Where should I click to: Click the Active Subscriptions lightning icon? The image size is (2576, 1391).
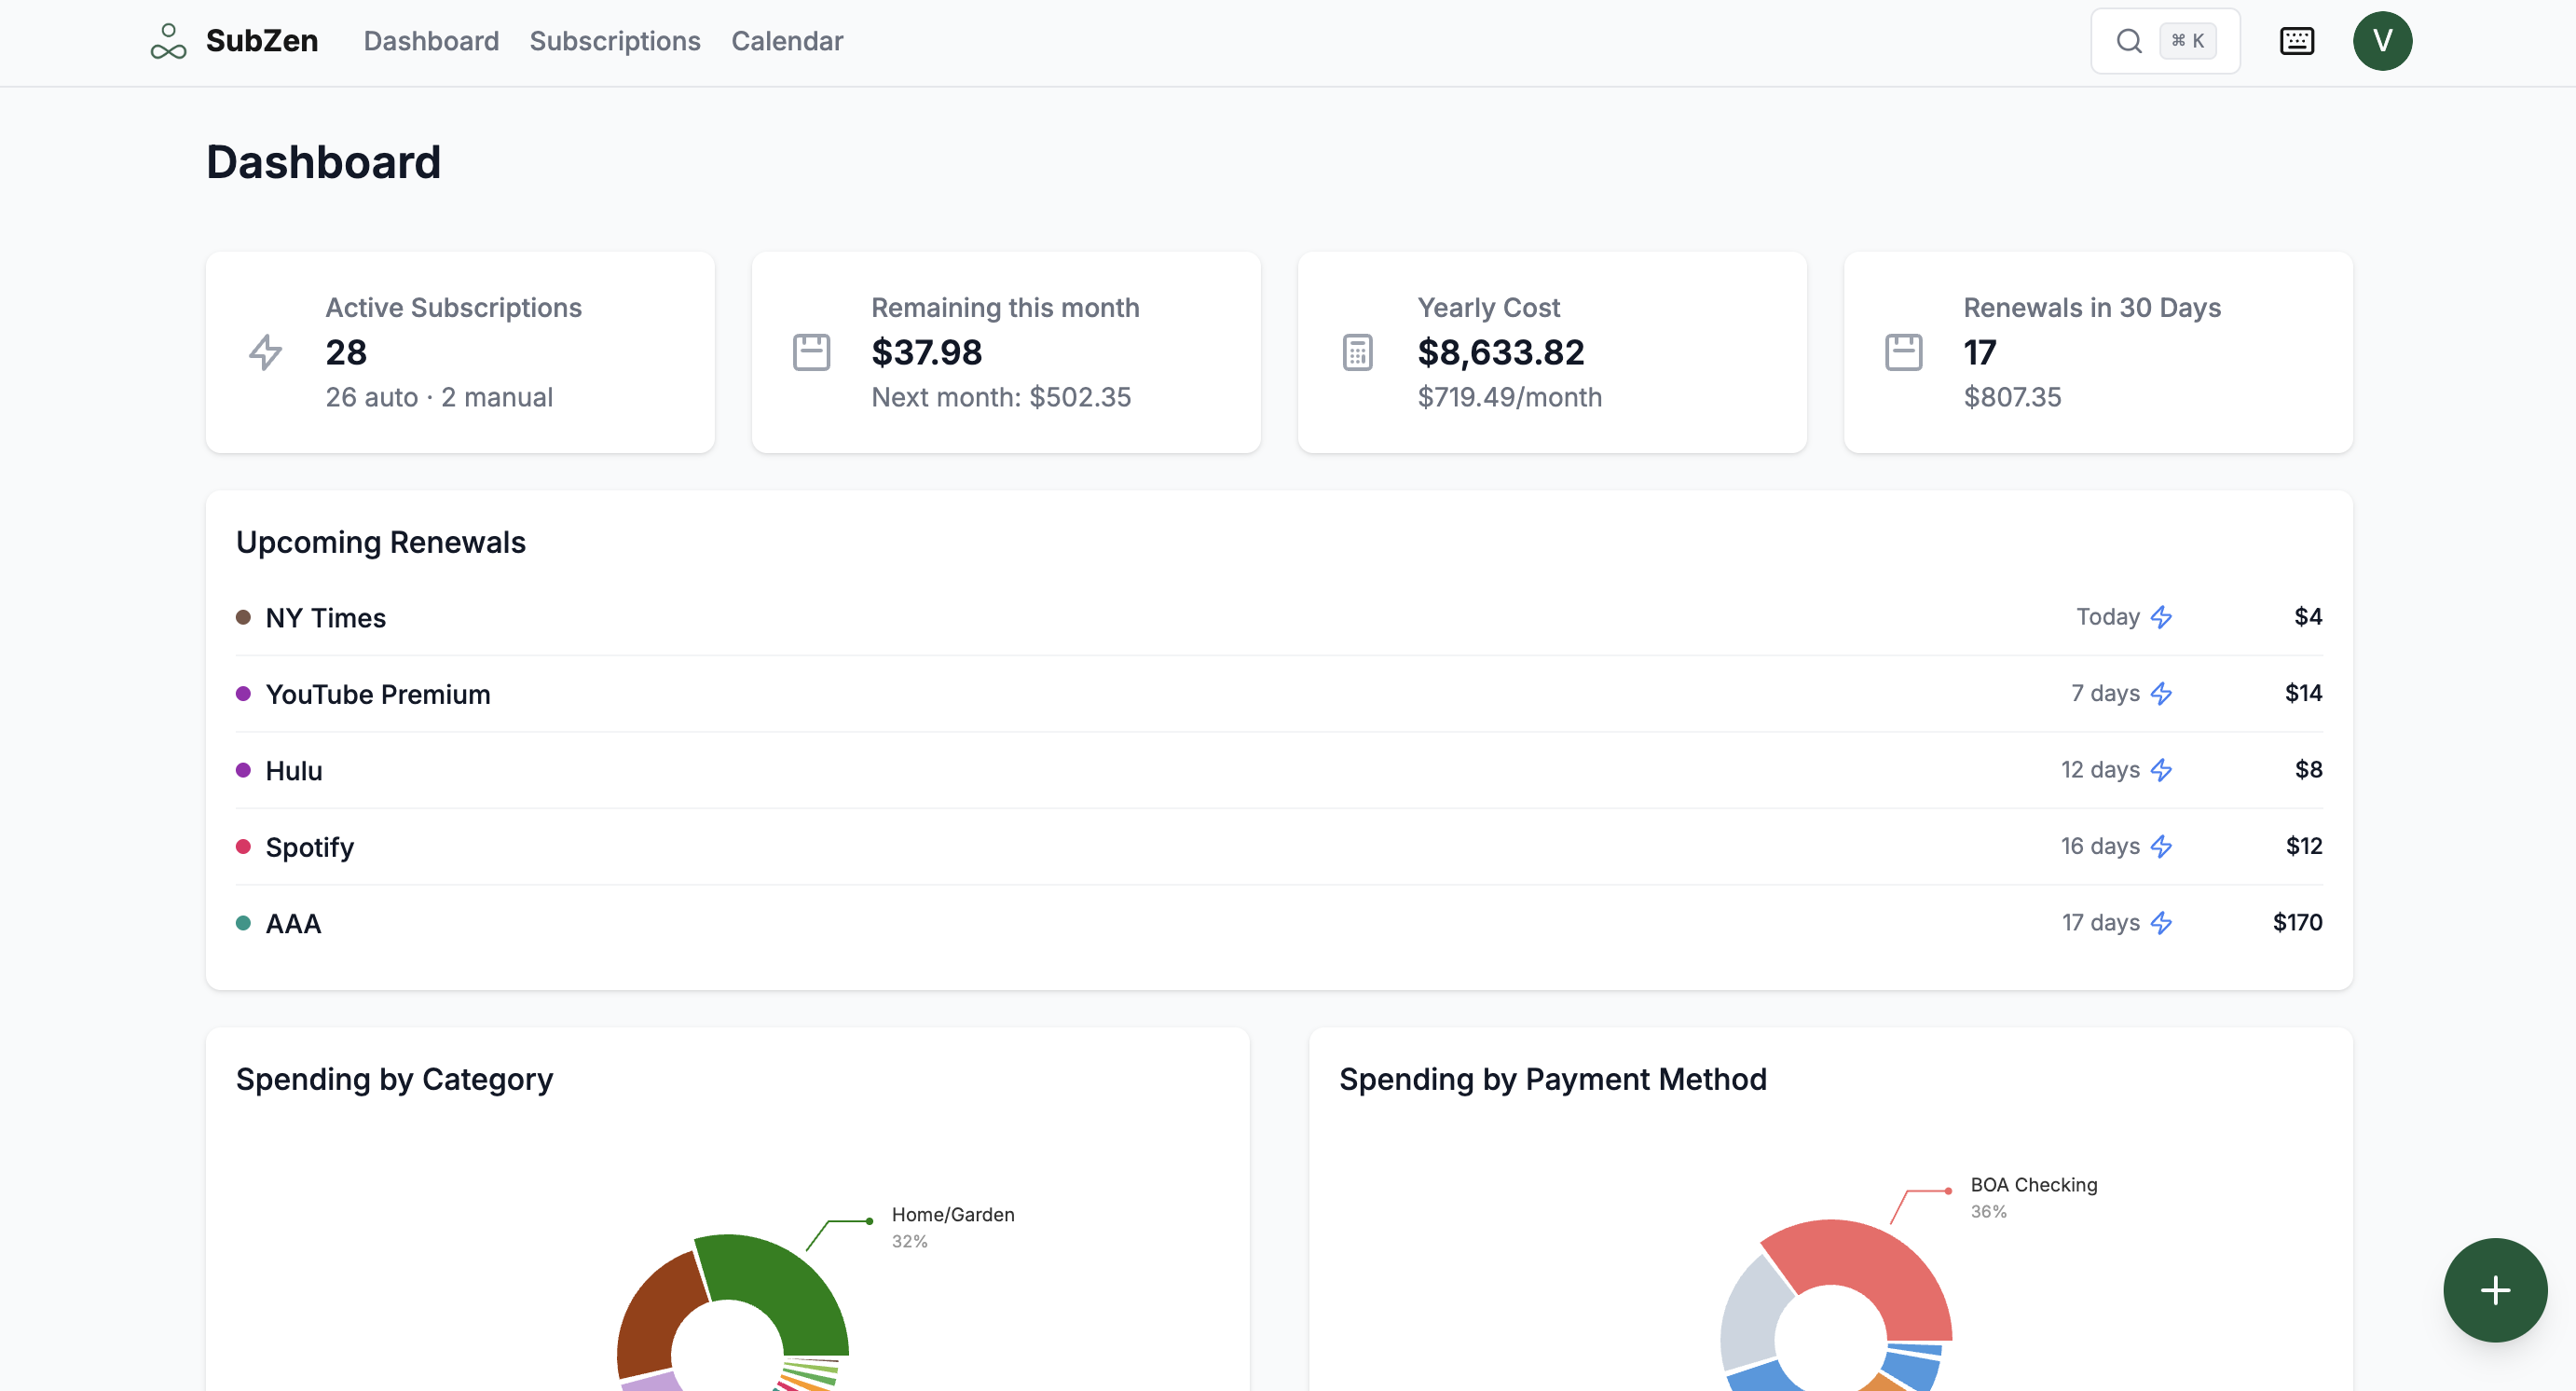pyautogui.click(x=265, y=352)
